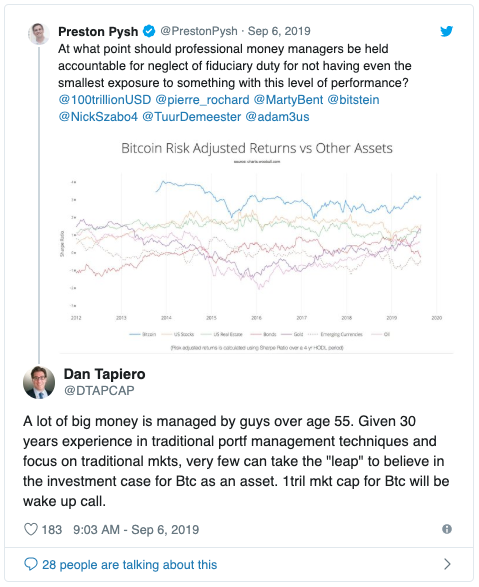This screenshot has height=587, width=479.
Task: Visit the @MartyBent mention
Action: 288,100
